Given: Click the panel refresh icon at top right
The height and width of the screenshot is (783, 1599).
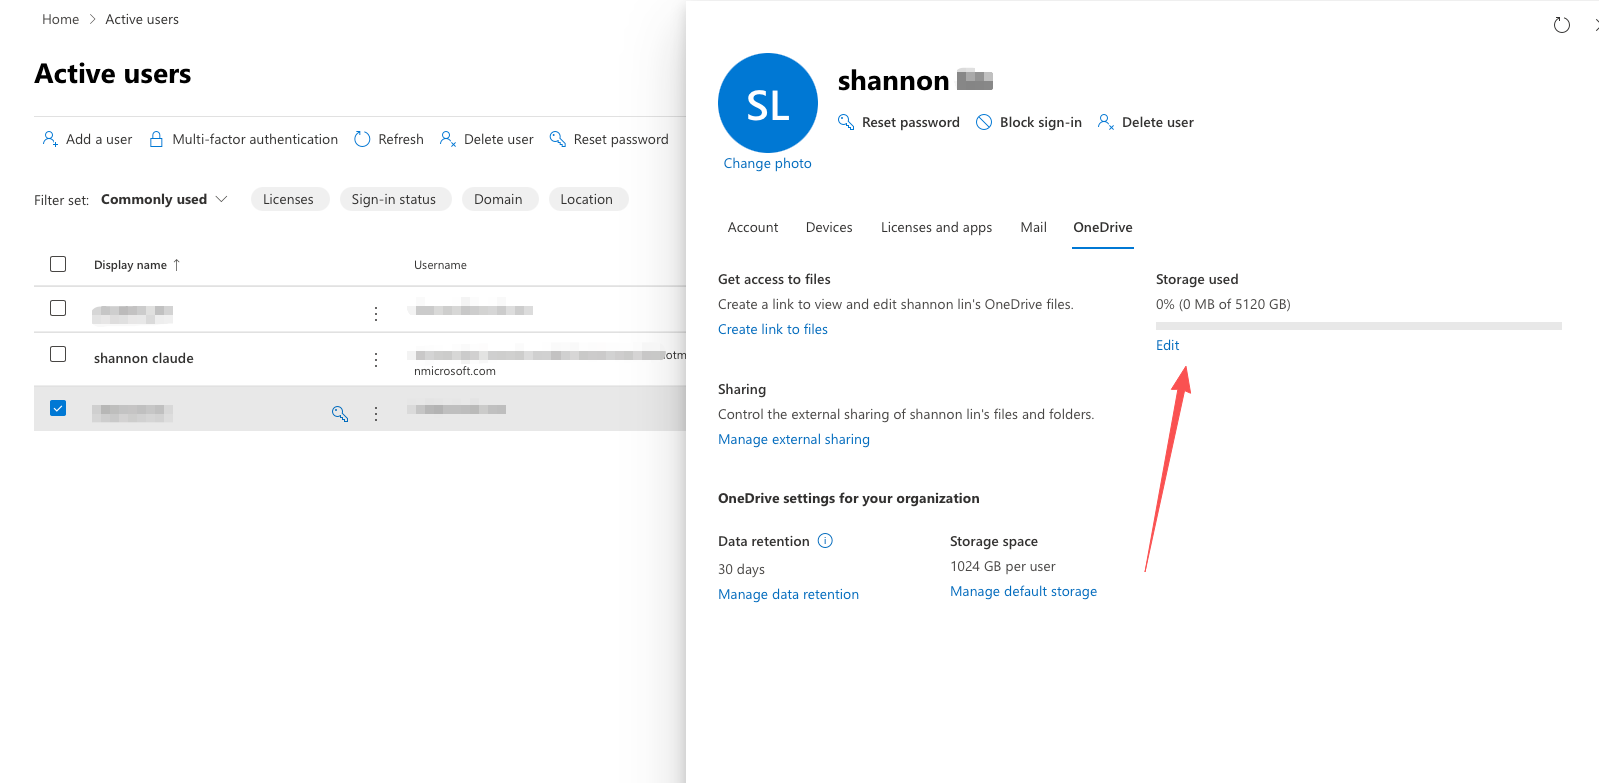Looking at the screenshot, I should [x=1561, y=25].
